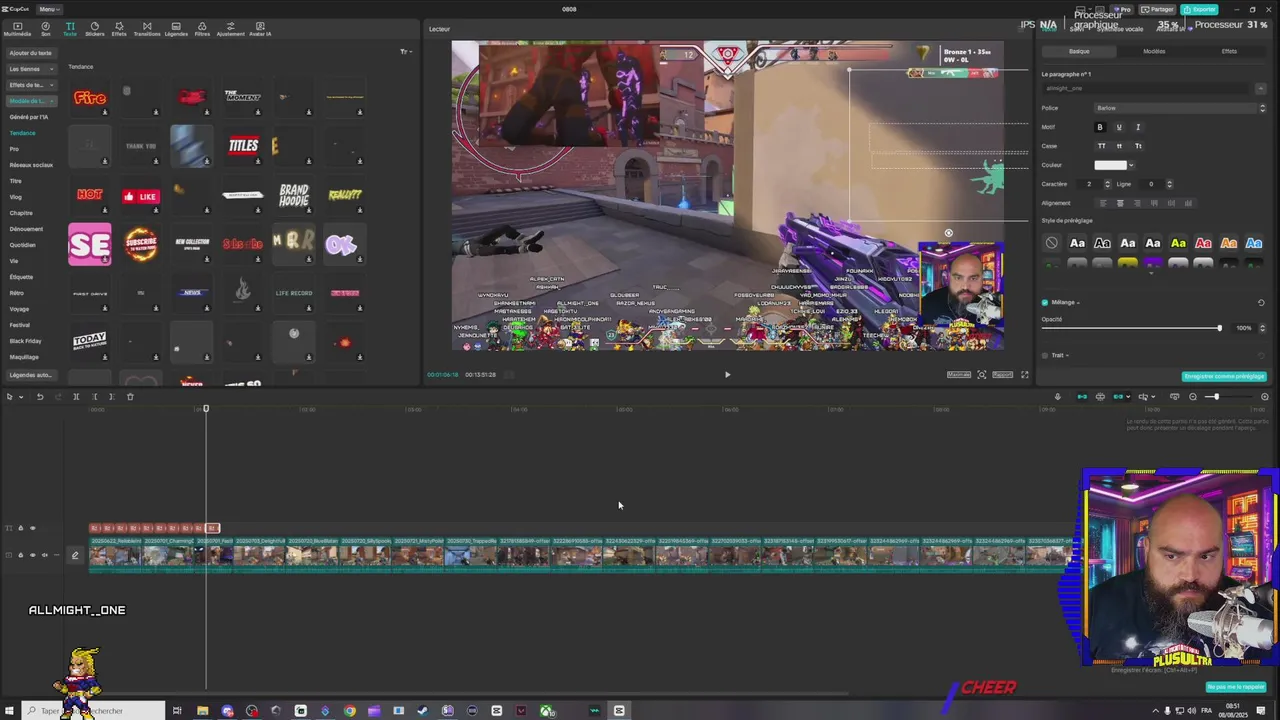Click the white Couleur swatch
This screenshot has width=1280, height=720.
pos(1110,165)
